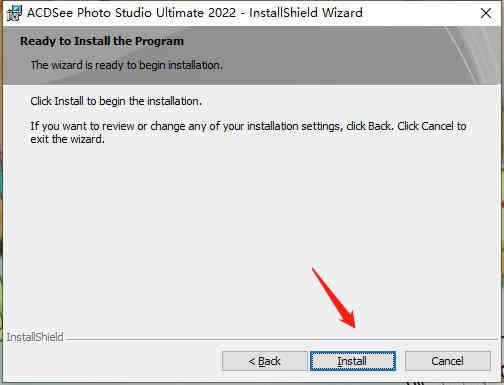Click the empty title bar area before close
The height and width of the screenshot is (385, 504).
tap(420, 13)
